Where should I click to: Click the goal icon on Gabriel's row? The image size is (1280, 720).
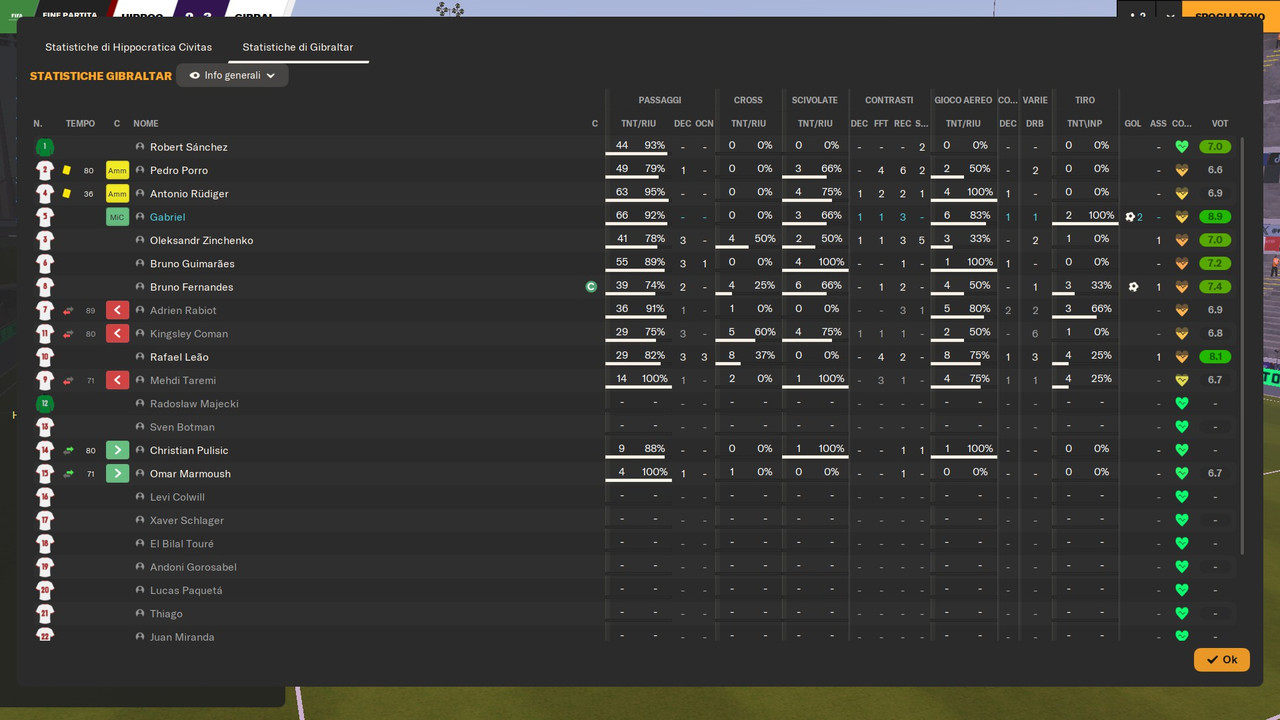tap(1130, 217)
